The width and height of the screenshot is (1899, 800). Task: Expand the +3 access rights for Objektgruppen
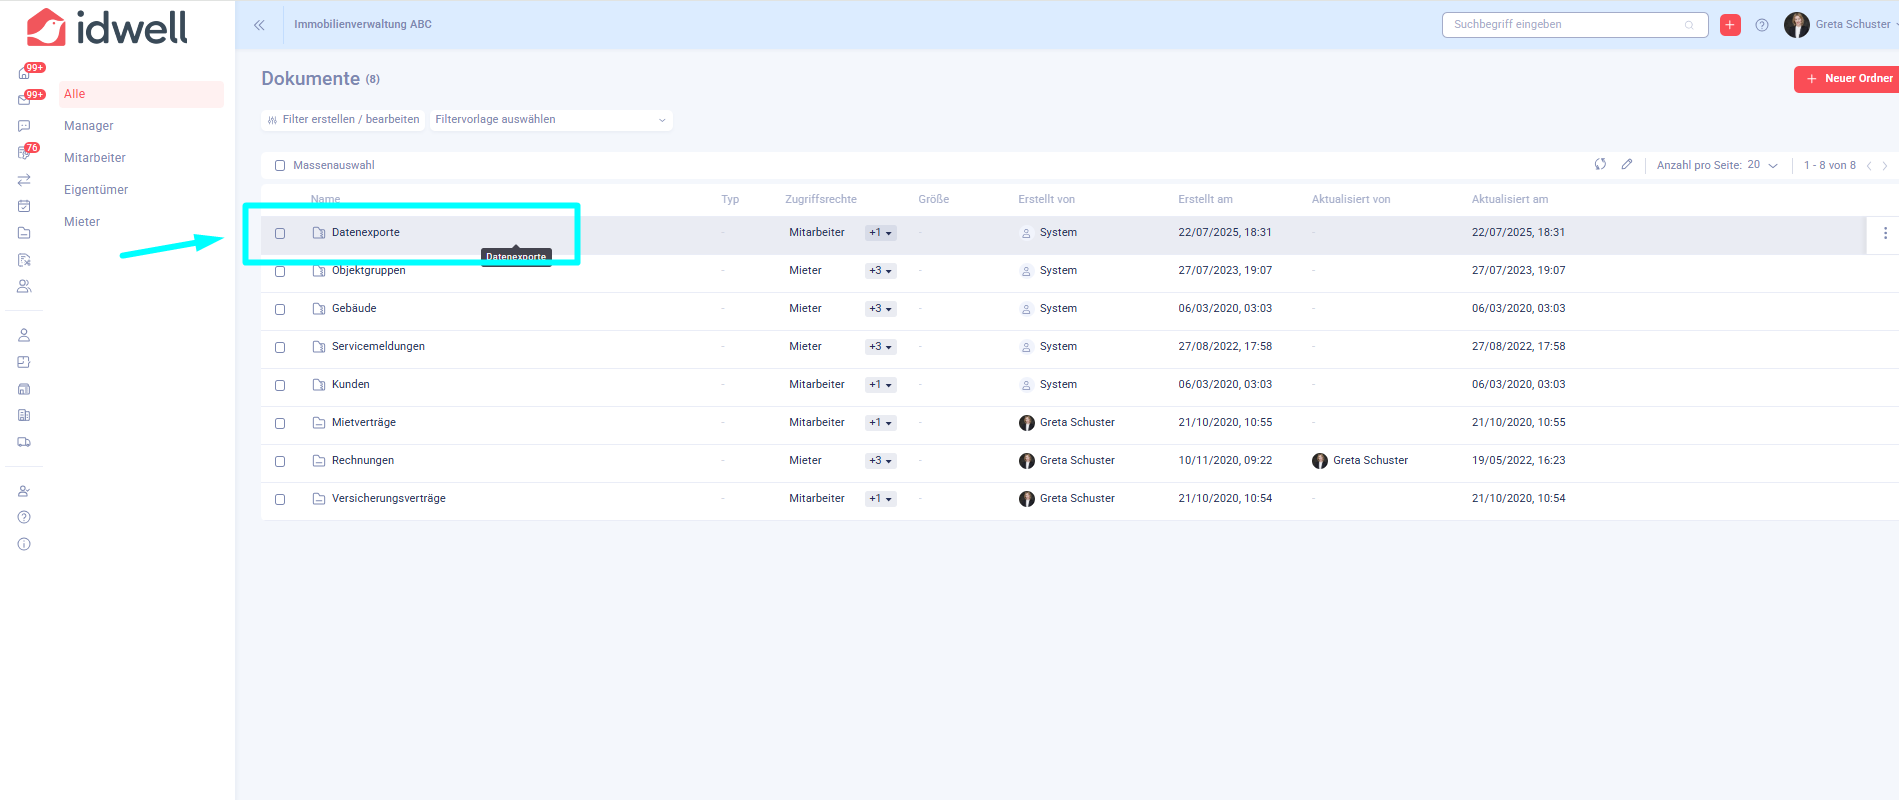(x=880, y=271)
